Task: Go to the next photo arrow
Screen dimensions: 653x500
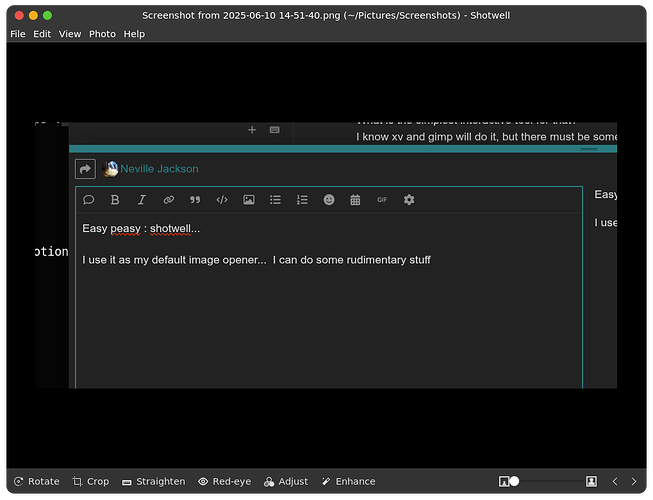Action: pyautogui.click(x=634, y=482)
